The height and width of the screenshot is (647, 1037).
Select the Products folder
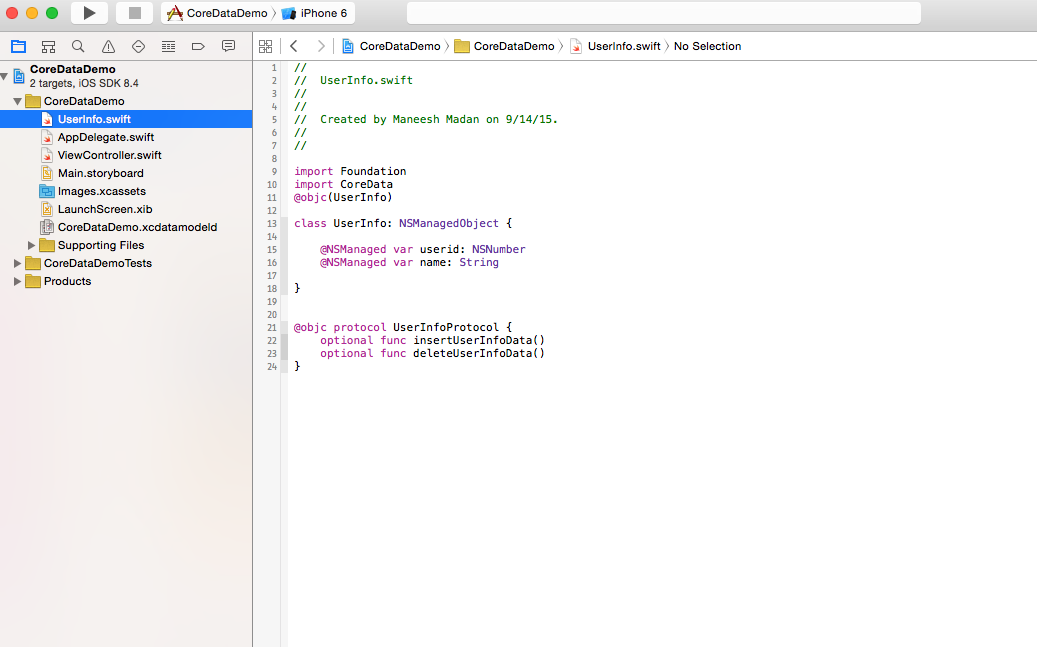67,281
